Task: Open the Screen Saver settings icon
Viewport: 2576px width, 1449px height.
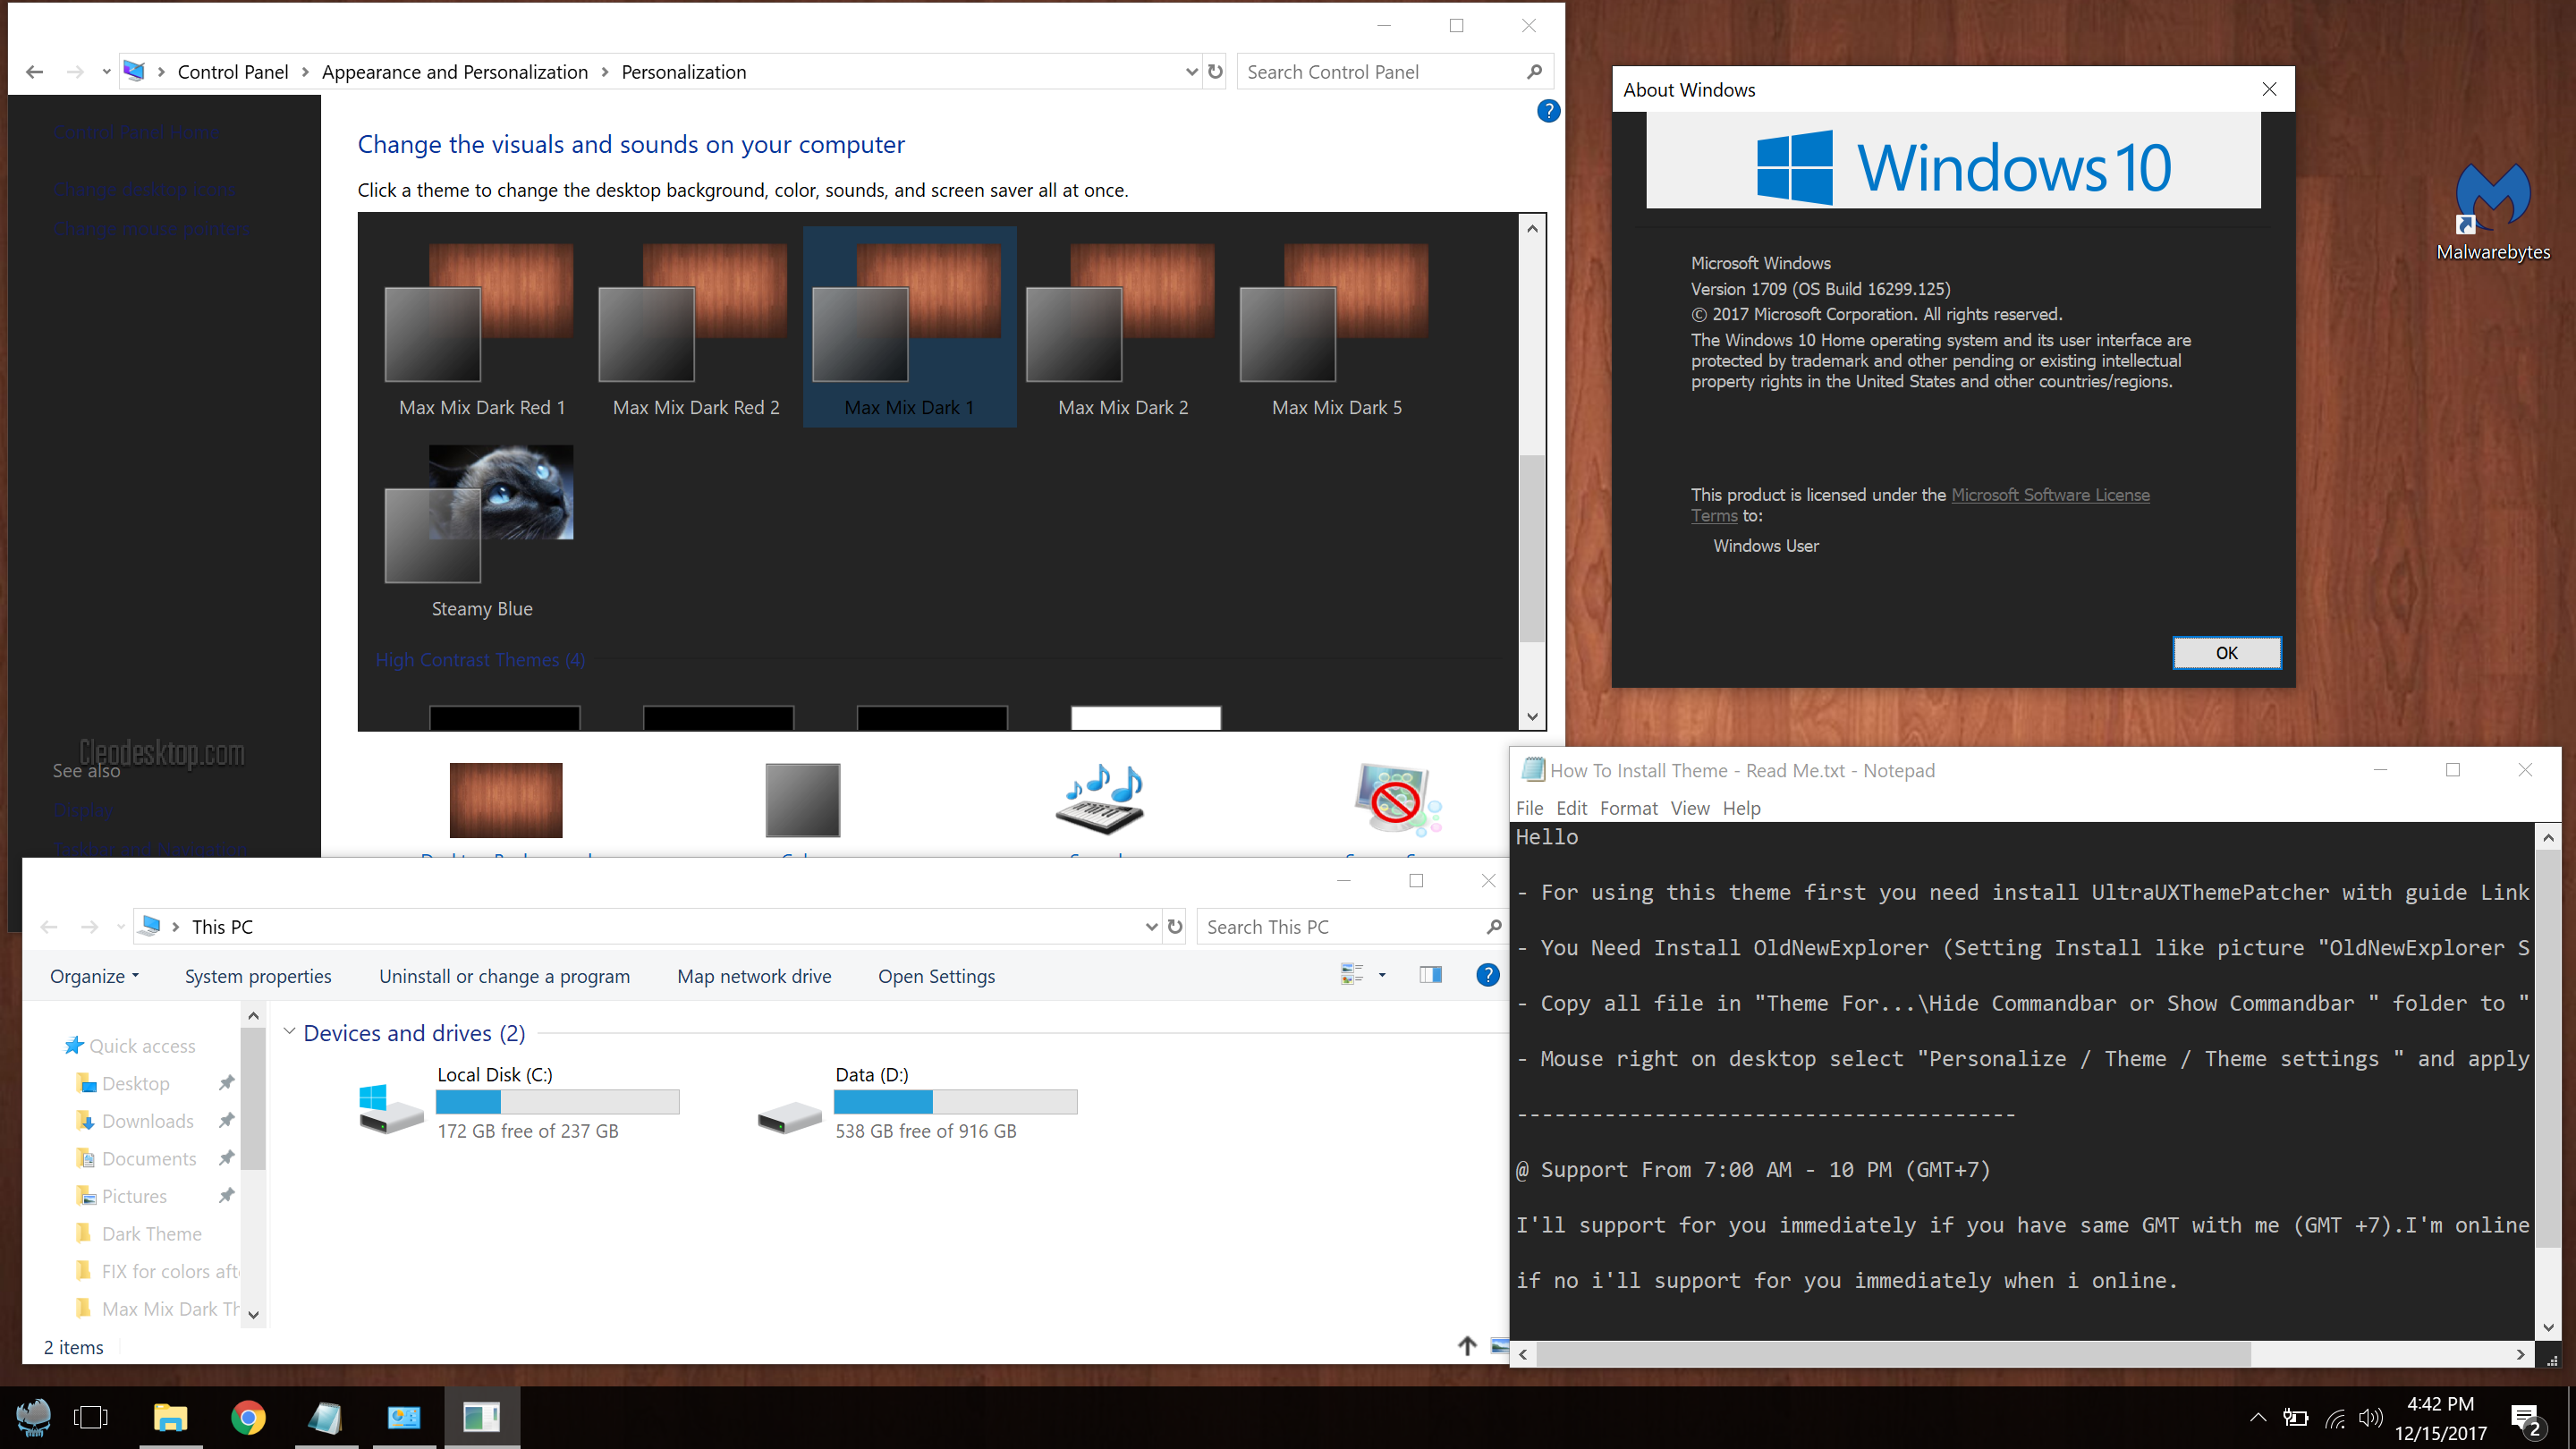Action: tap(1396, 799)
